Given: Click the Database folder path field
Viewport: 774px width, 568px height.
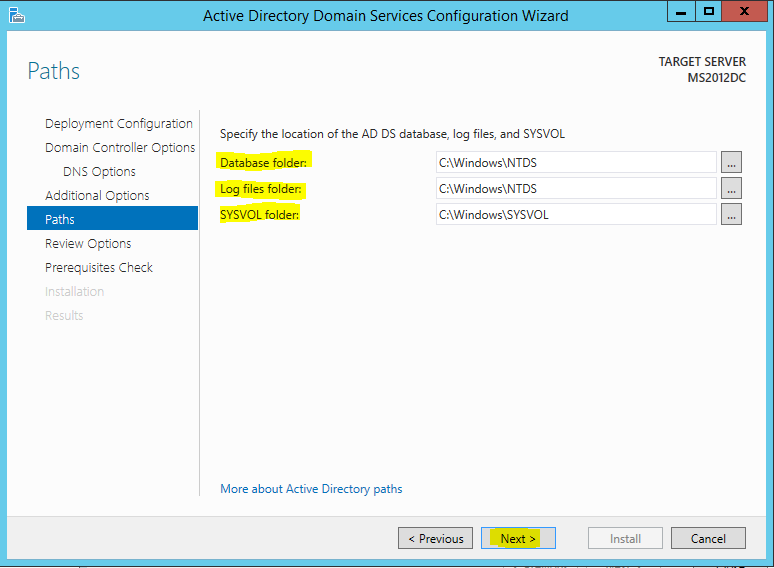Looking at the screenshot, I should point(576,162).
